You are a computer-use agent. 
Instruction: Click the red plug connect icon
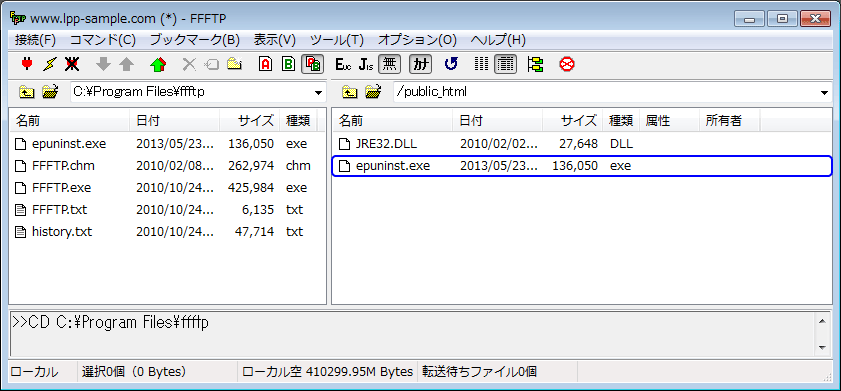pyautogui.click(x=26, y=65)
